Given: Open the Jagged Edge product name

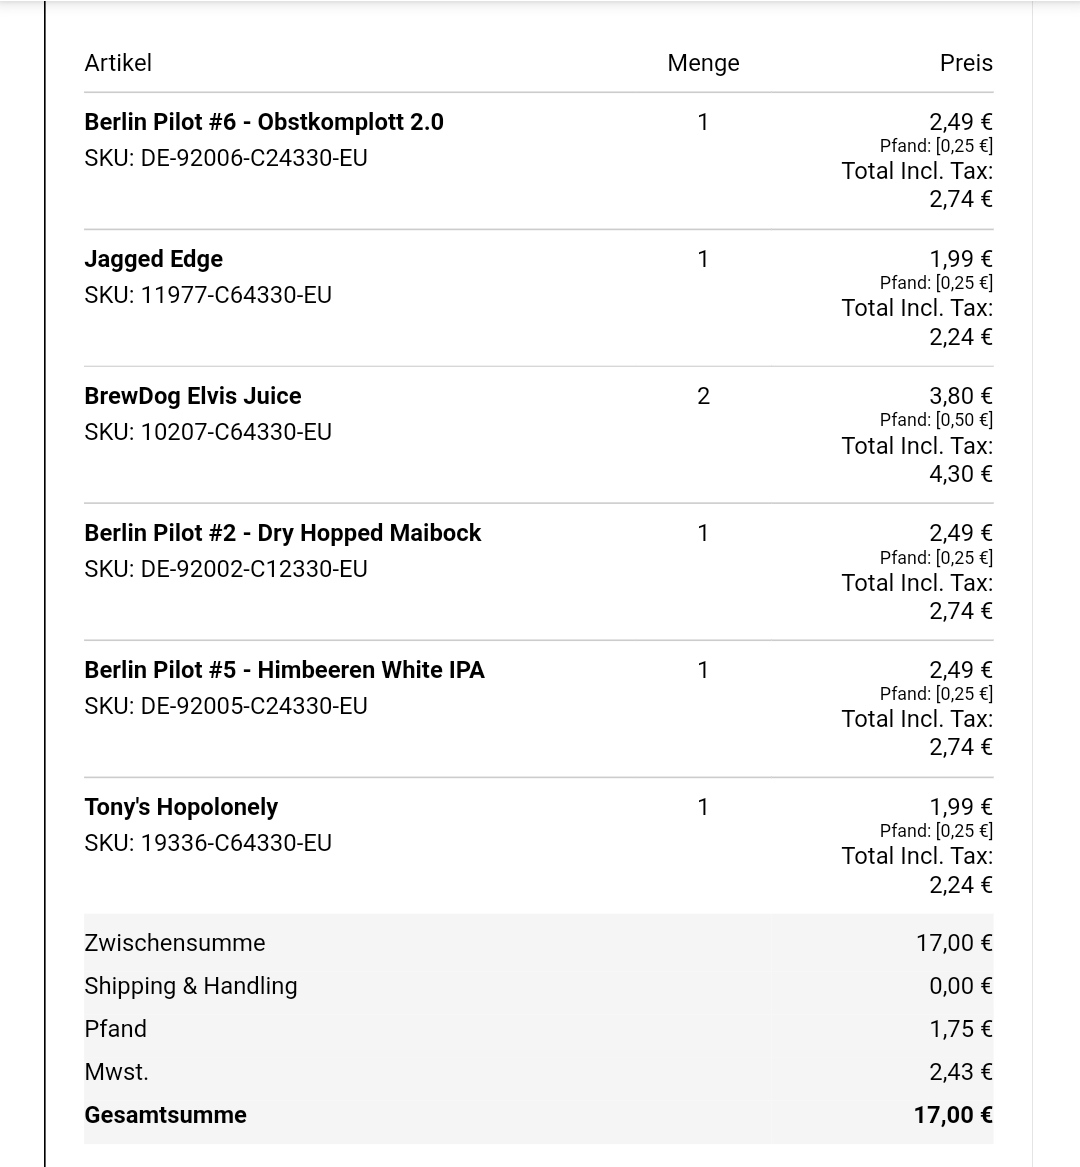Looking at the screenshot, I should point(154,259).
